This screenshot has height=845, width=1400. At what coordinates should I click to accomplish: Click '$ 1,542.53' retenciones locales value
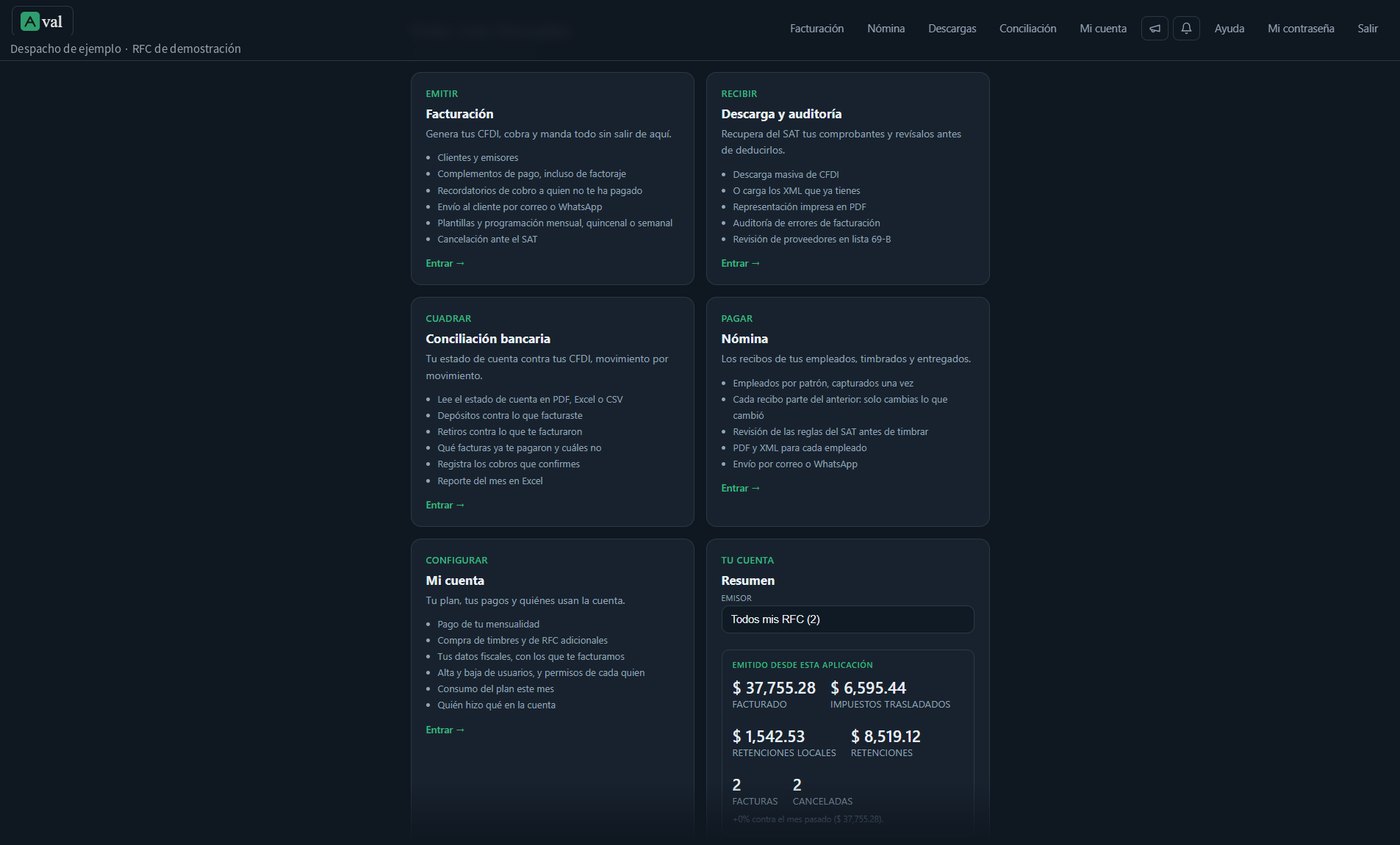pos(768,736)
